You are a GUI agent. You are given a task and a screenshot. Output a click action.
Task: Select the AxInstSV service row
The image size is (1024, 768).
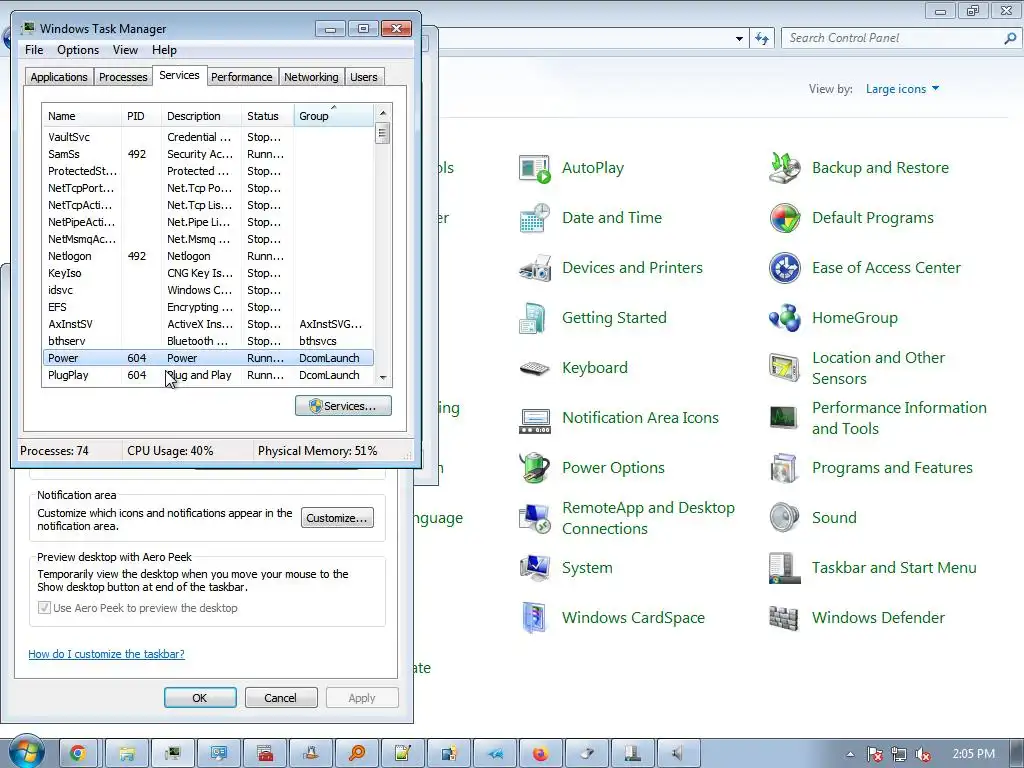(208, 325)
